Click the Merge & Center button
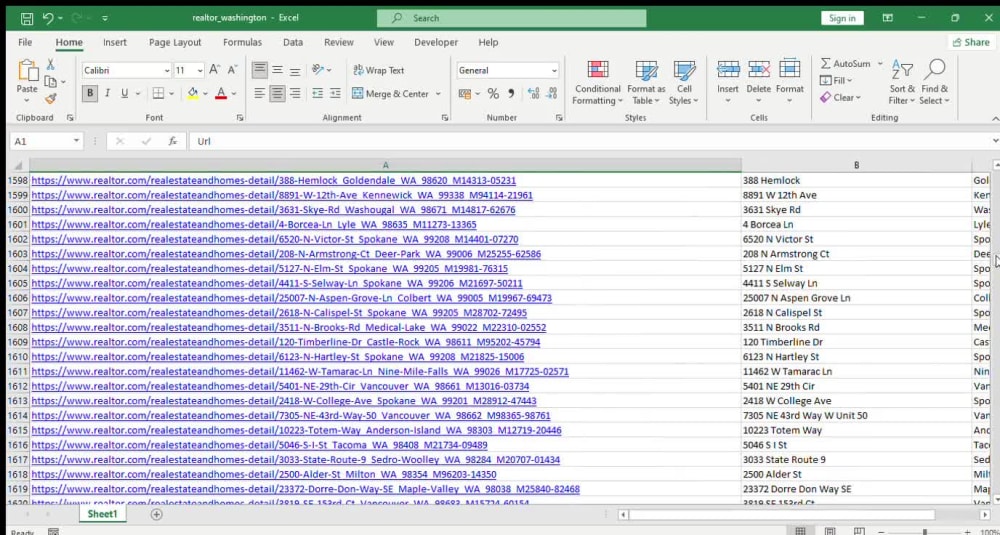 [390, 94]
